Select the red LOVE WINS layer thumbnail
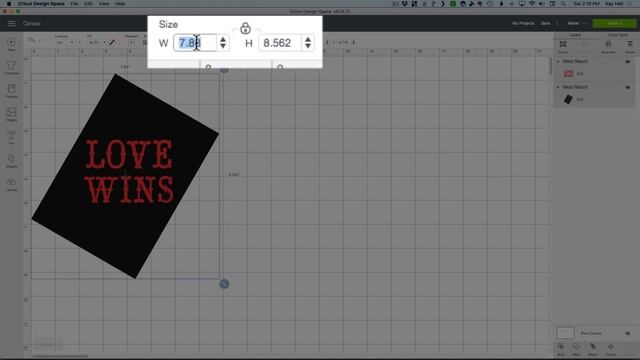This screenshot has width=640, height=360. pyautogui.click(x=568, y=73)
